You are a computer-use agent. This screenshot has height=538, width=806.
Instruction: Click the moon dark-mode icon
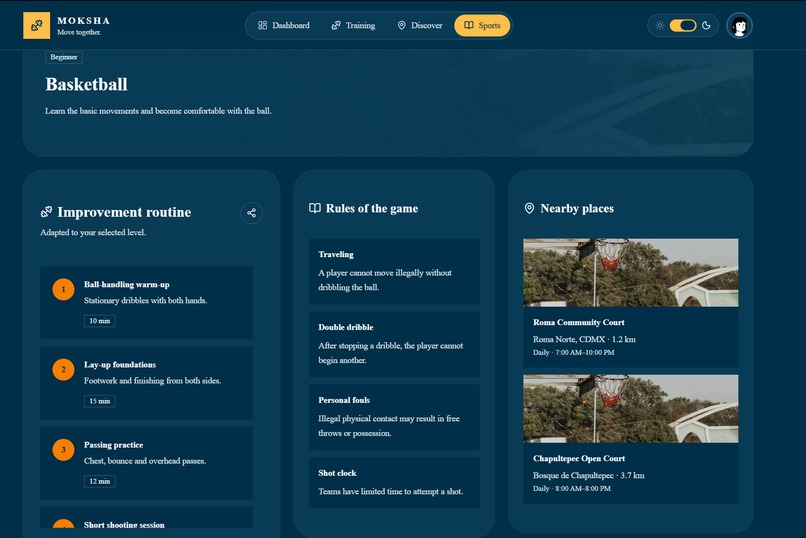(706, 25)
